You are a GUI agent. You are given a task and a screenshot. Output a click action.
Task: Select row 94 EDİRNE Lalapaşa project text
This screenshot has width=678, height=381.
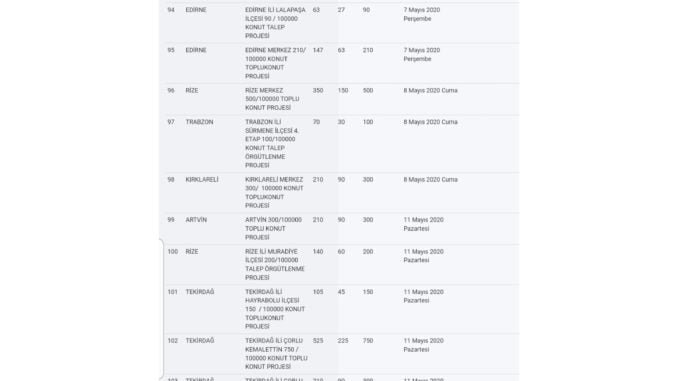(x=275, y=23)
